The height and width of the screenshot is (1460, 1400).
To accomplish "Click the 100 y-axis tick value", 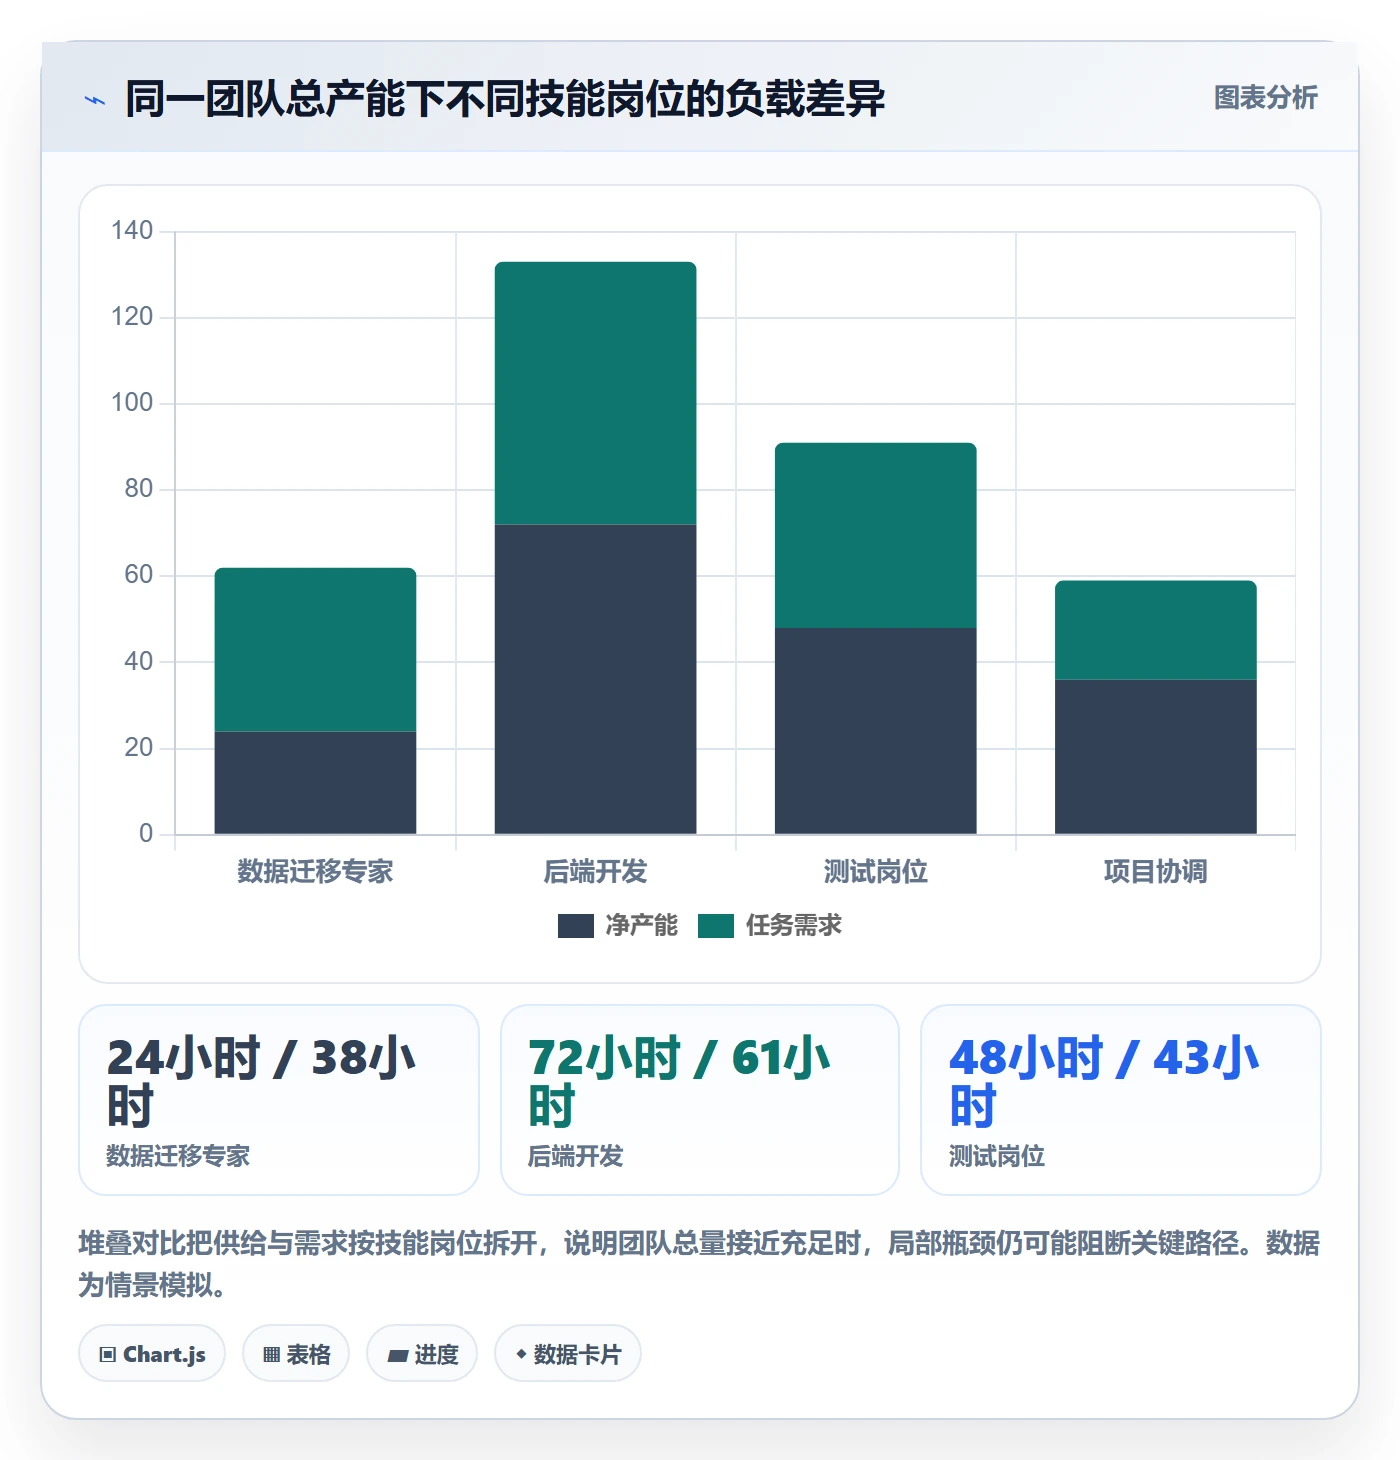I will pos(132,403).
